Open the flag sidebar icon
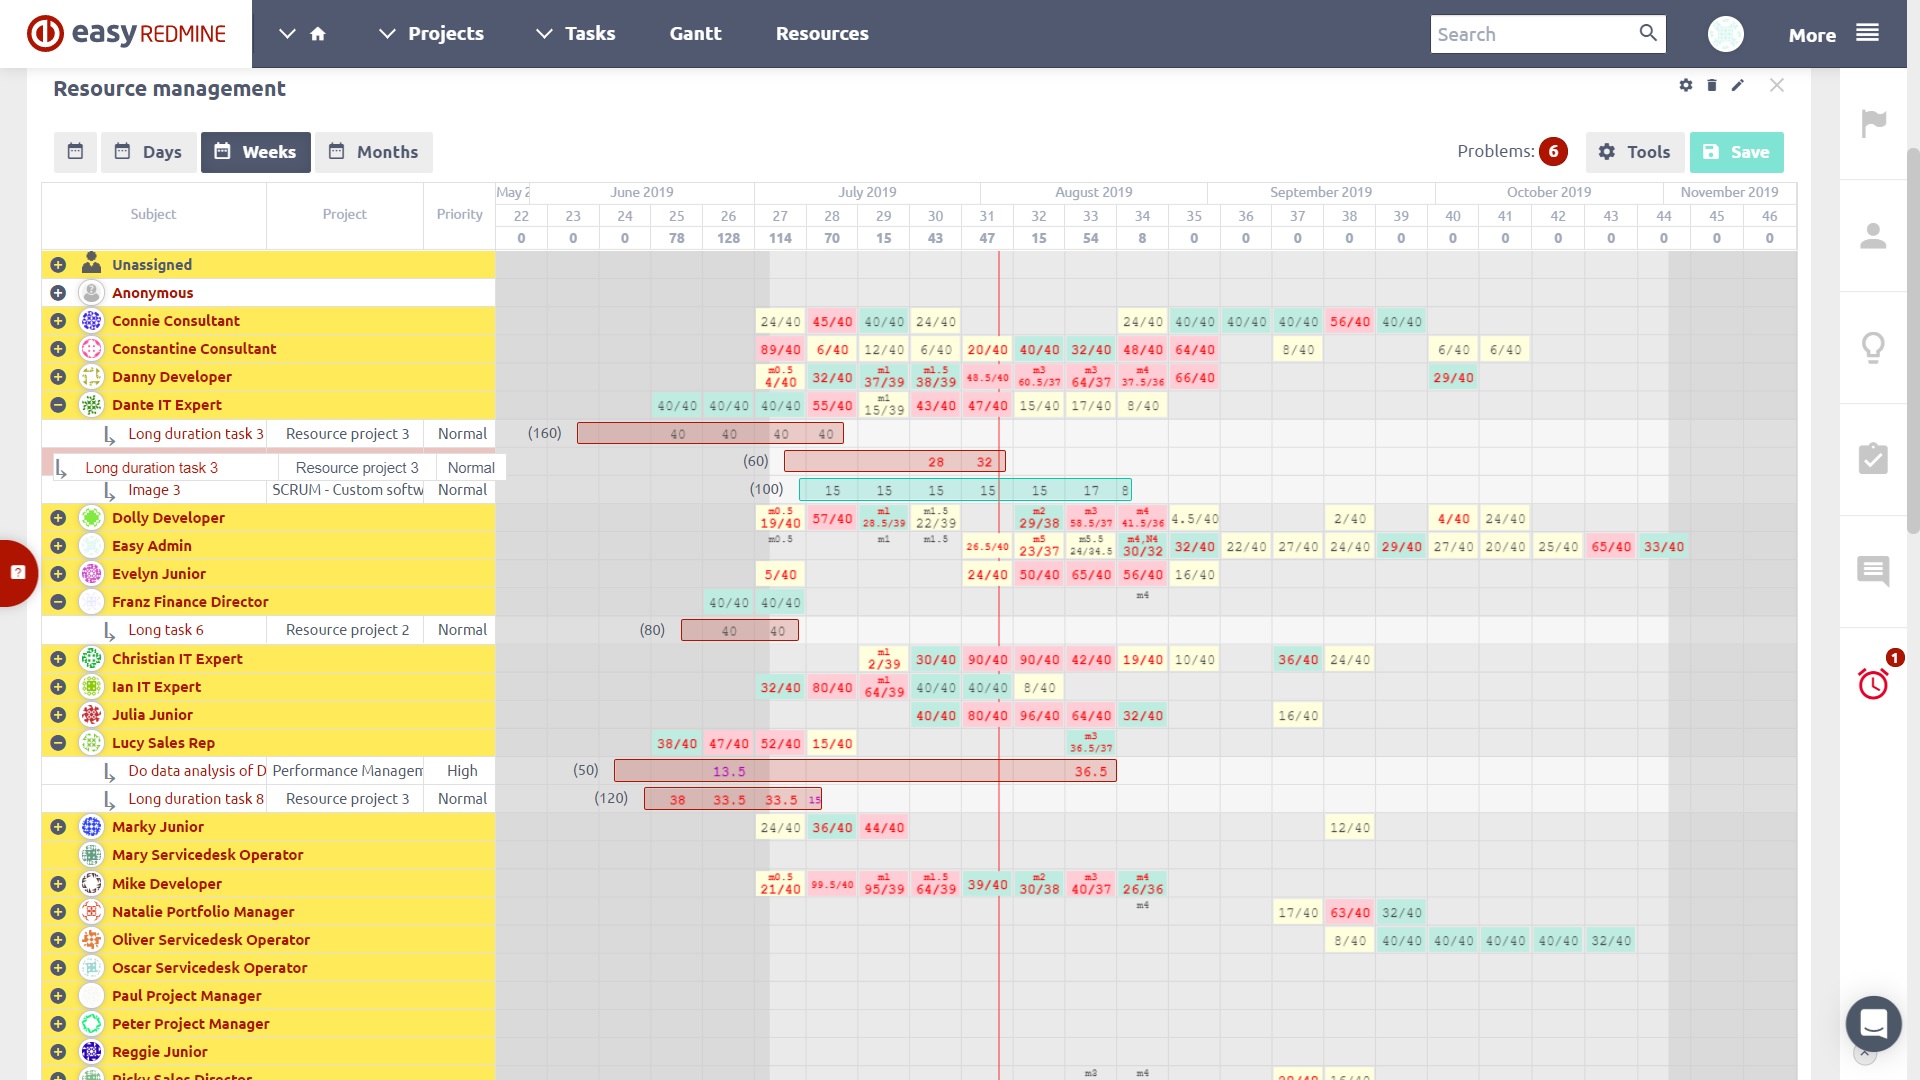The width and height of the screenshot is (1920, 1080). pos(1873,124)
